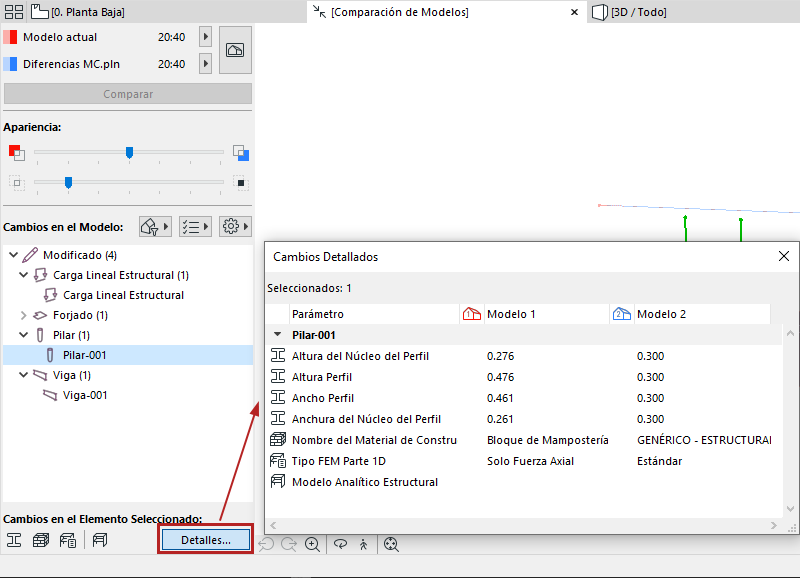Click the next view icon

289,544
